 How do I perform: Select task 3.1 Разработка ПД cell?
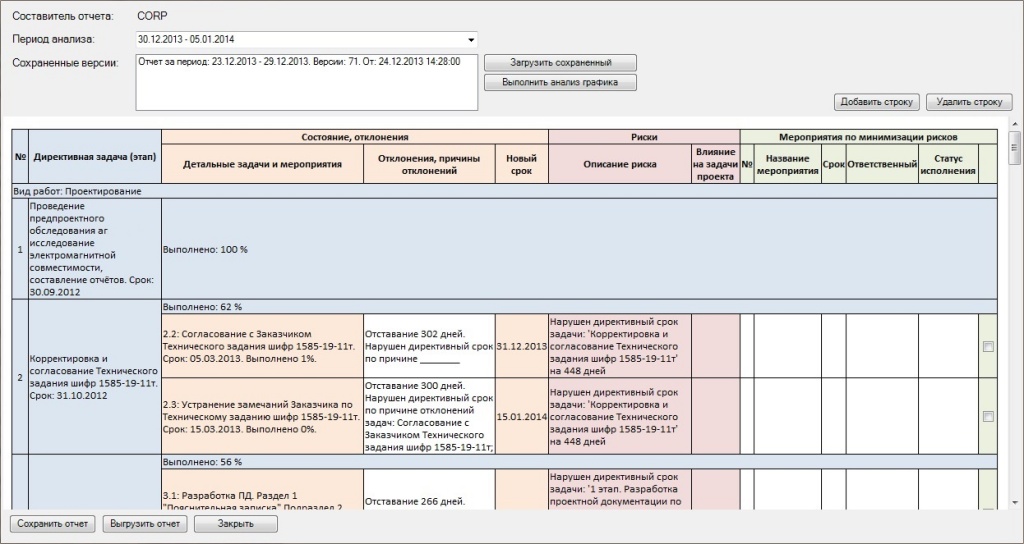pos(262,490)
